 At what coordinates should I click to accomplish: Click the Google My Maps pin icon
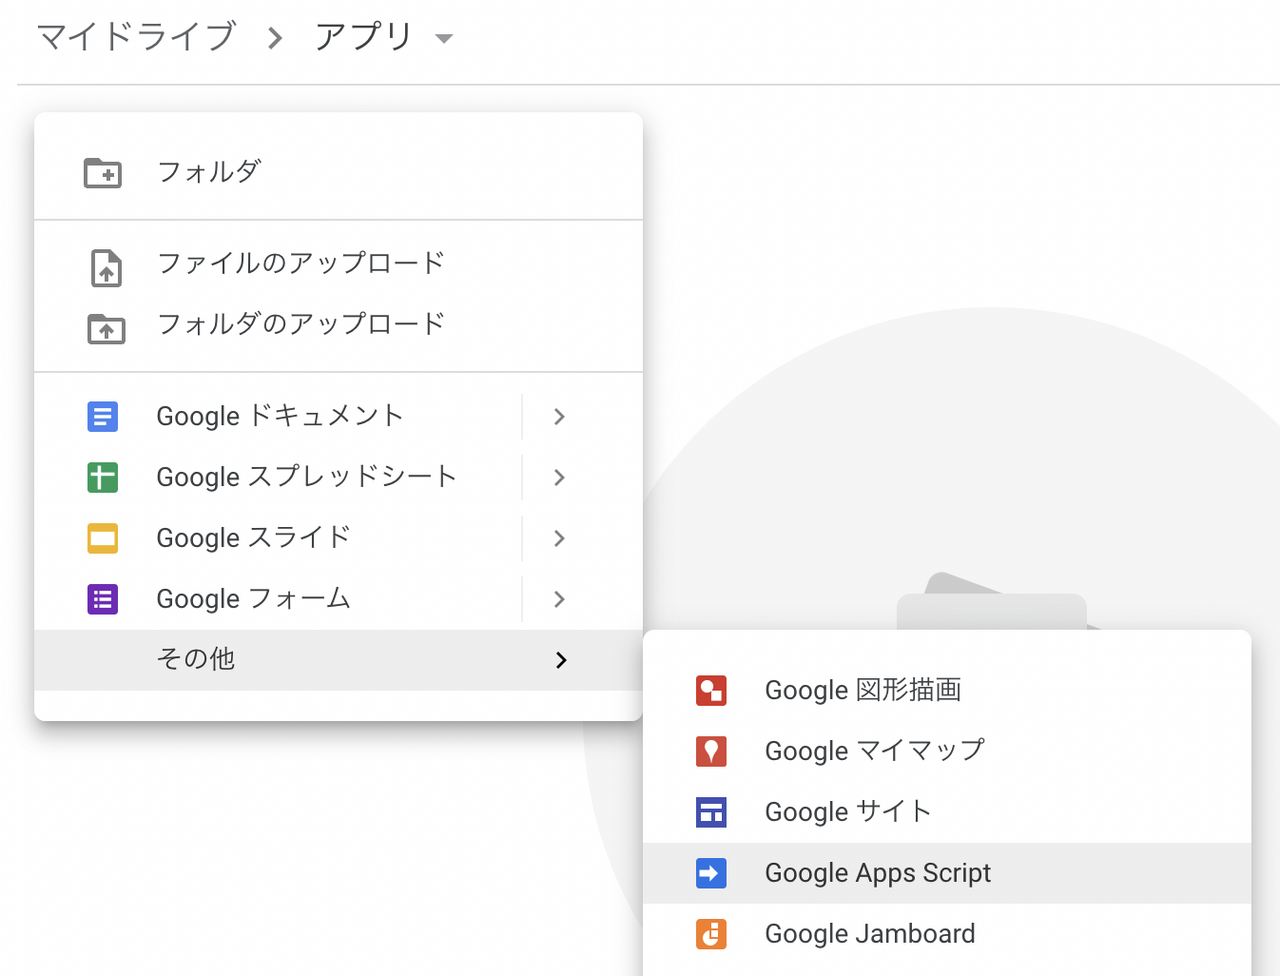click(711, 751)
